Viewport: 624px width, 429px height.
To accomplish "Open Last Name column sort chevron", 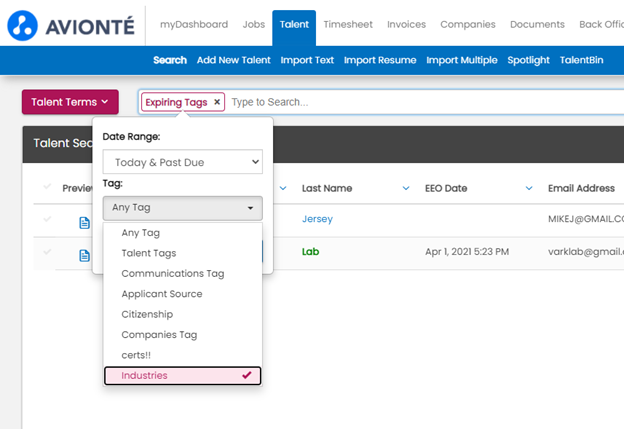I will (x=405, y=188).
